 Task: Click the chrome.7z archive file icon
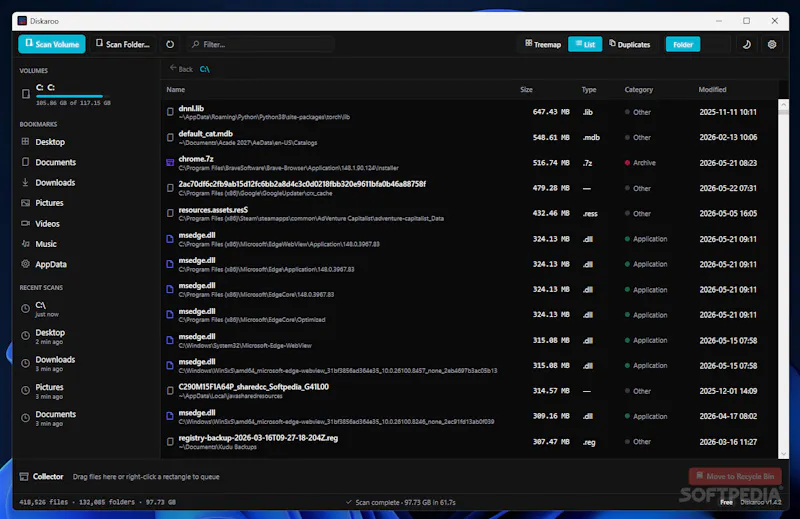click(x=170, y=163)
